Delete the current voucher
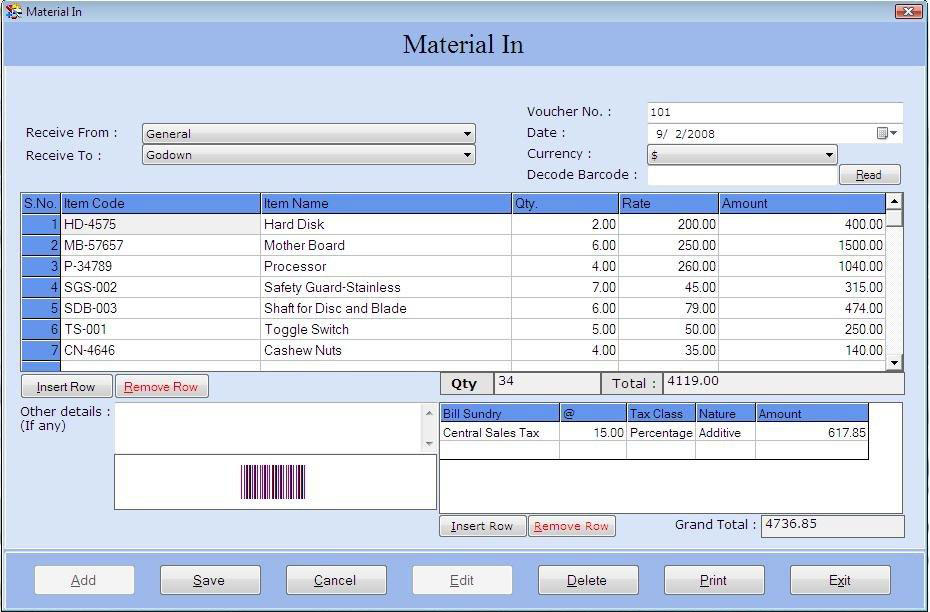Screen dimensions: 930x612 point(588,579)
